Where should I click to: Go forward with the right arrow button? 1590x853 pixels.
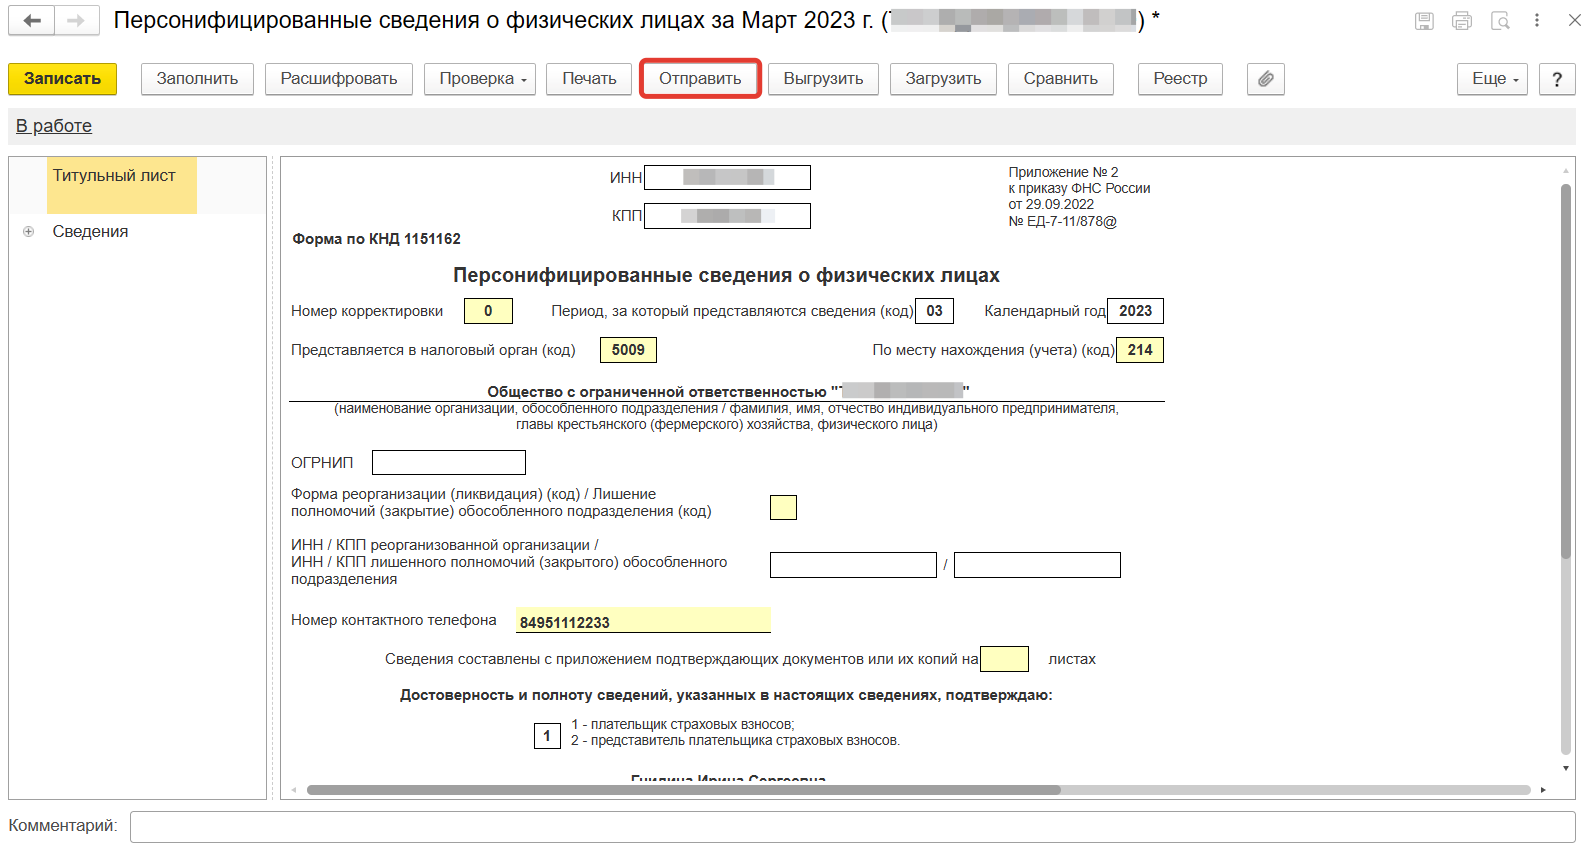click(76, 20)
